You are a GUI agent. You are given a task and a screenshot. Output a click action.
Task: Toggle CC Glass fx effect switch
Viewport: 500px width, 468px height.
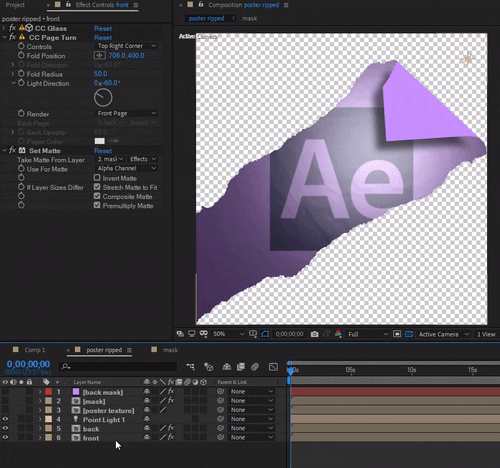click(x=12, y=28)
